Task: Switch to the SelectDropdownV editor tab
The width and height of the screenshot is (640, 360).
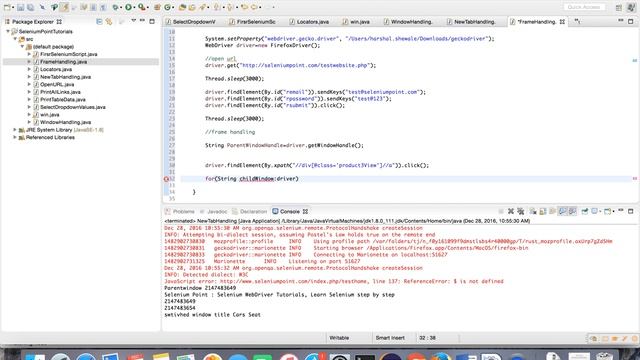Action: (x=191, y=22)
